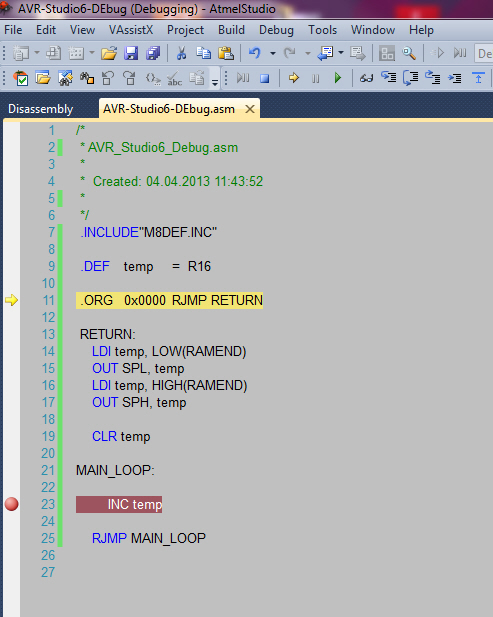Toggle the breakpoint on line 23

click(11, 504)
